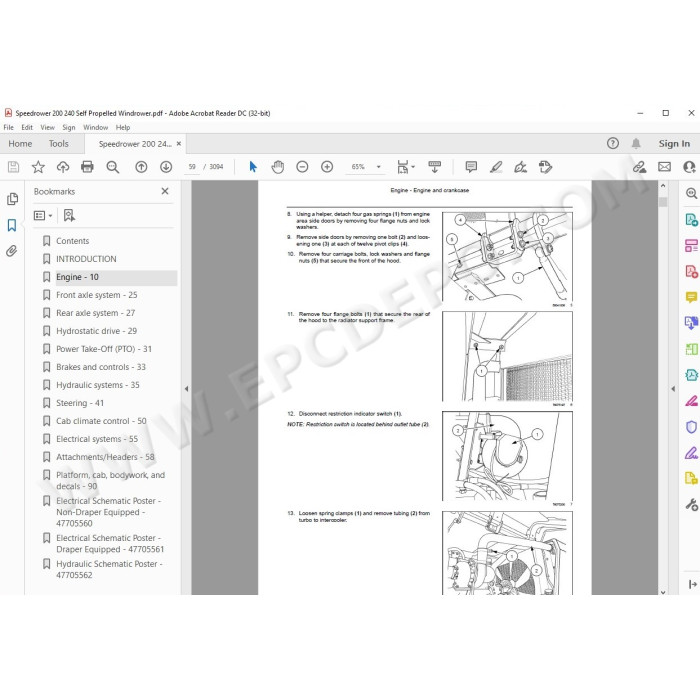Screen dimensions: 700x700
Task: Activate the Hand pan tool
Action: 278,167
